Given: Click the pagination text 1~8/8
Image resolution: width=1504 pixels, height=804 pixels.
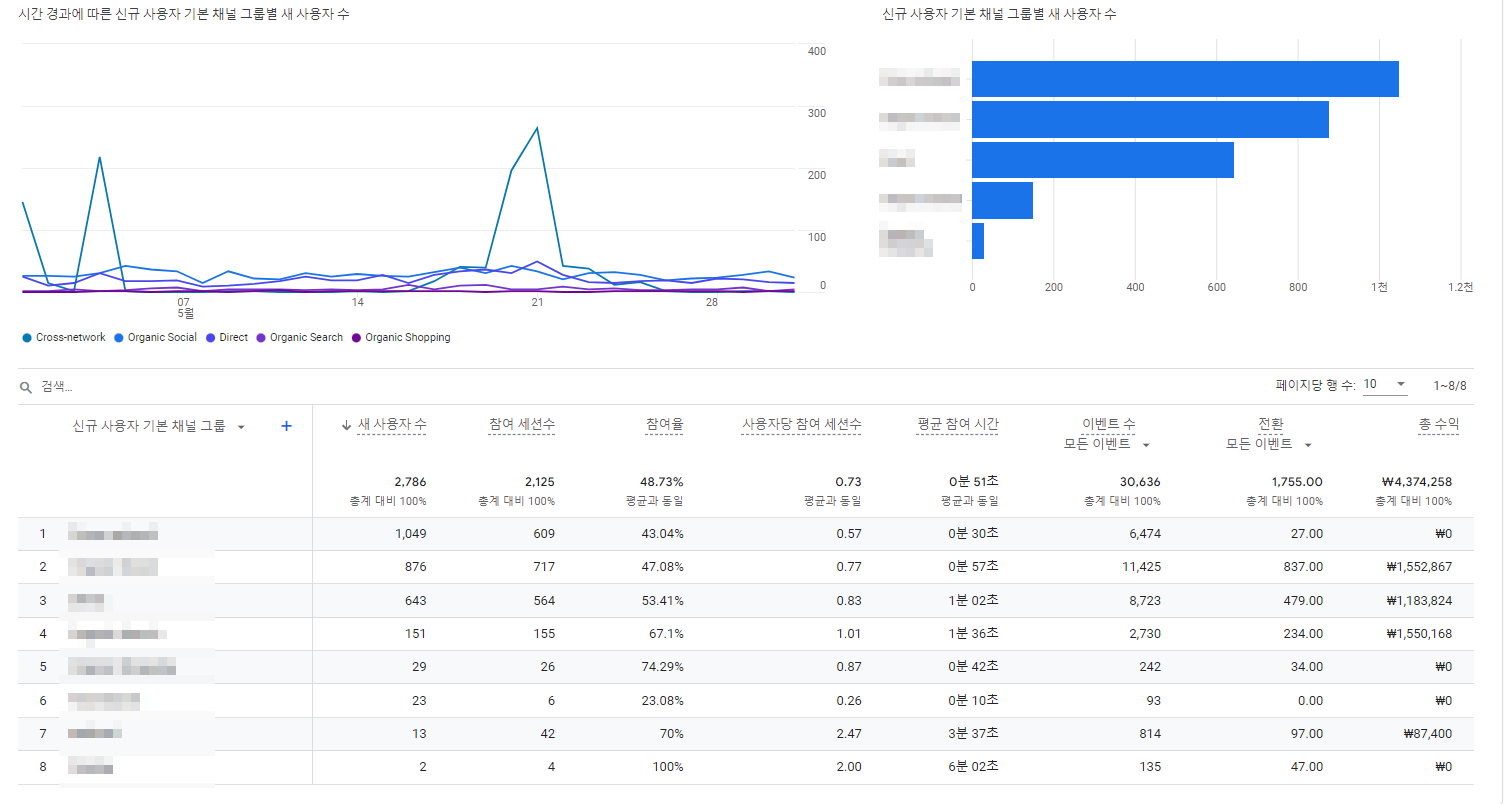Looking at the screenshot, I should (x=1450, y=385).
